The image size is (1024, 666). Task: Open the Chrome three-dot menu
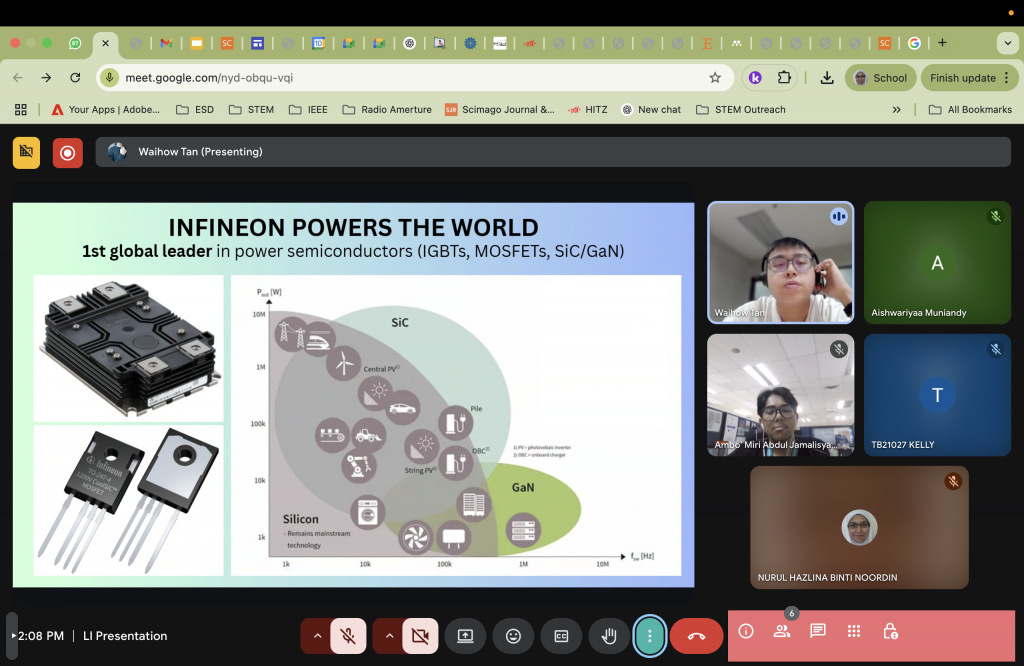point(1007,78)
